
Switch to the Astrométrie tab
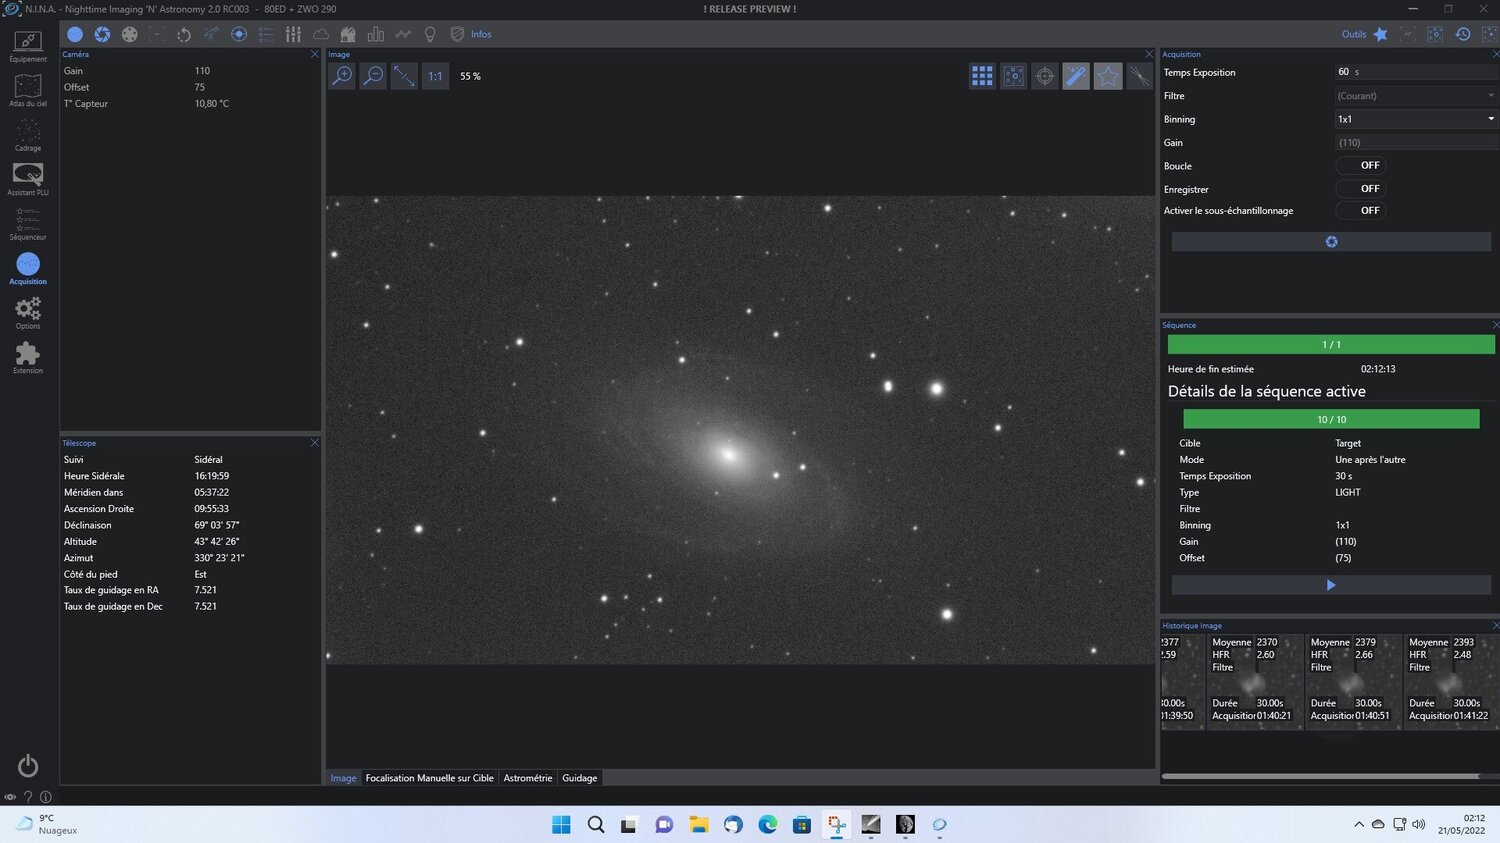coord(528,778)
